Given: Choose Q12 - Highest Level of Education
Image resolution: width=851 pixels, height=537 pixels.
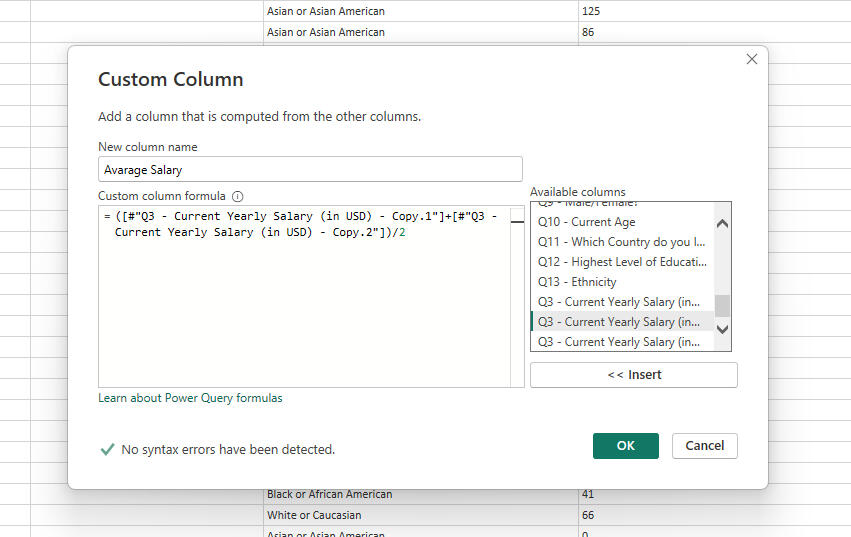Looking at the screenshot, I should [x=621, y=262].
